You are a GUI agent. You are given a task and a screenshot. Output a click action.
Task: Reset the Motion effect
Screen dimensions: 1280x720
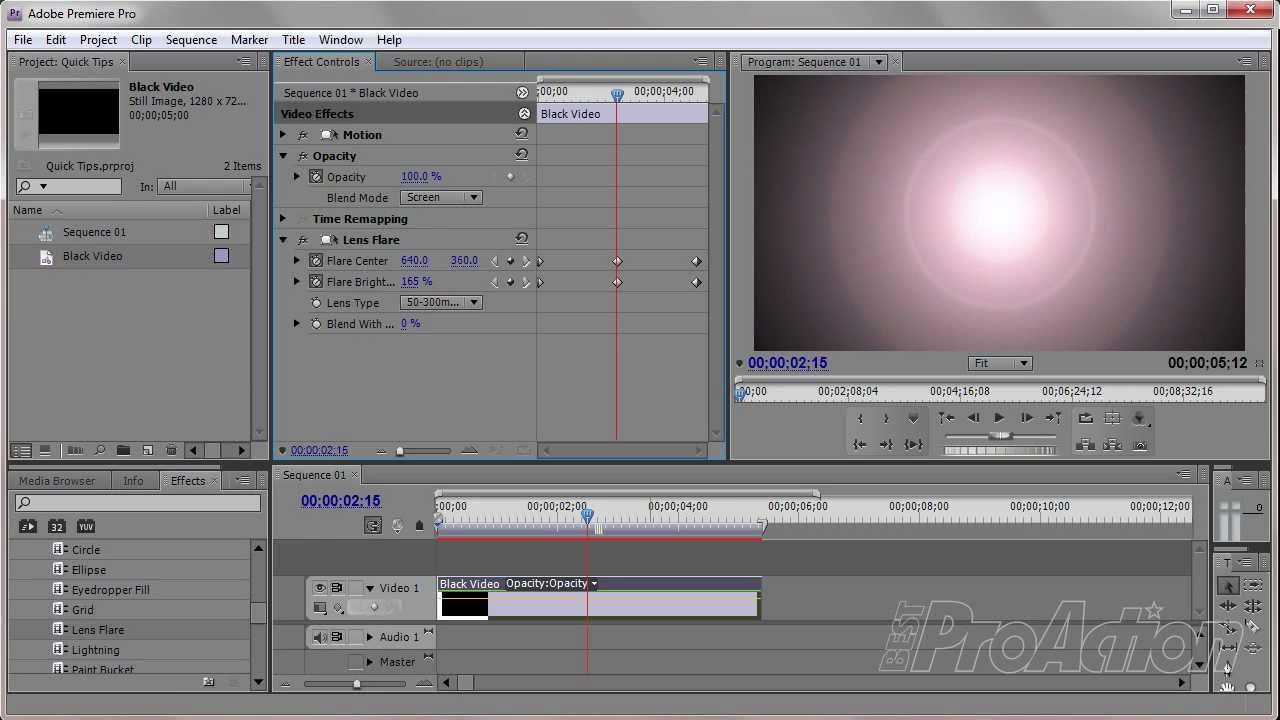(521, 134)
